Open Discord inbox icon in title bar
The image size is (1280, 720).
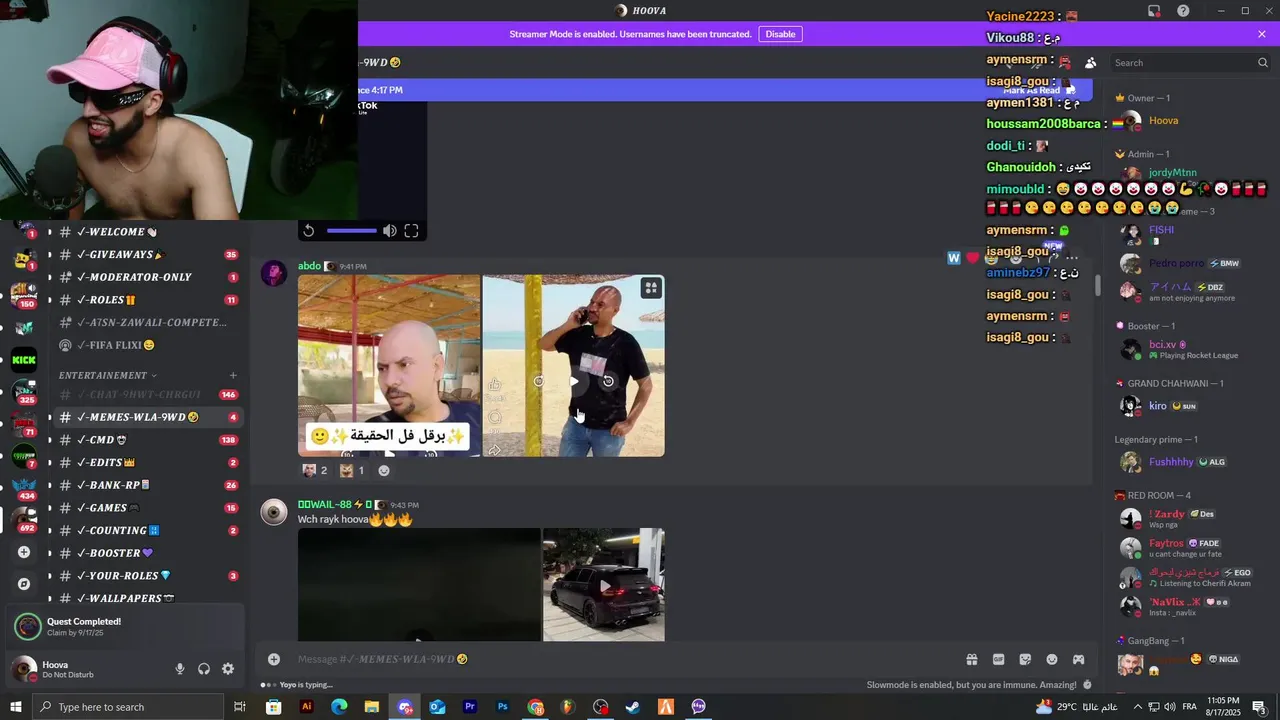pyautogui.click(x=1154, y=11)
